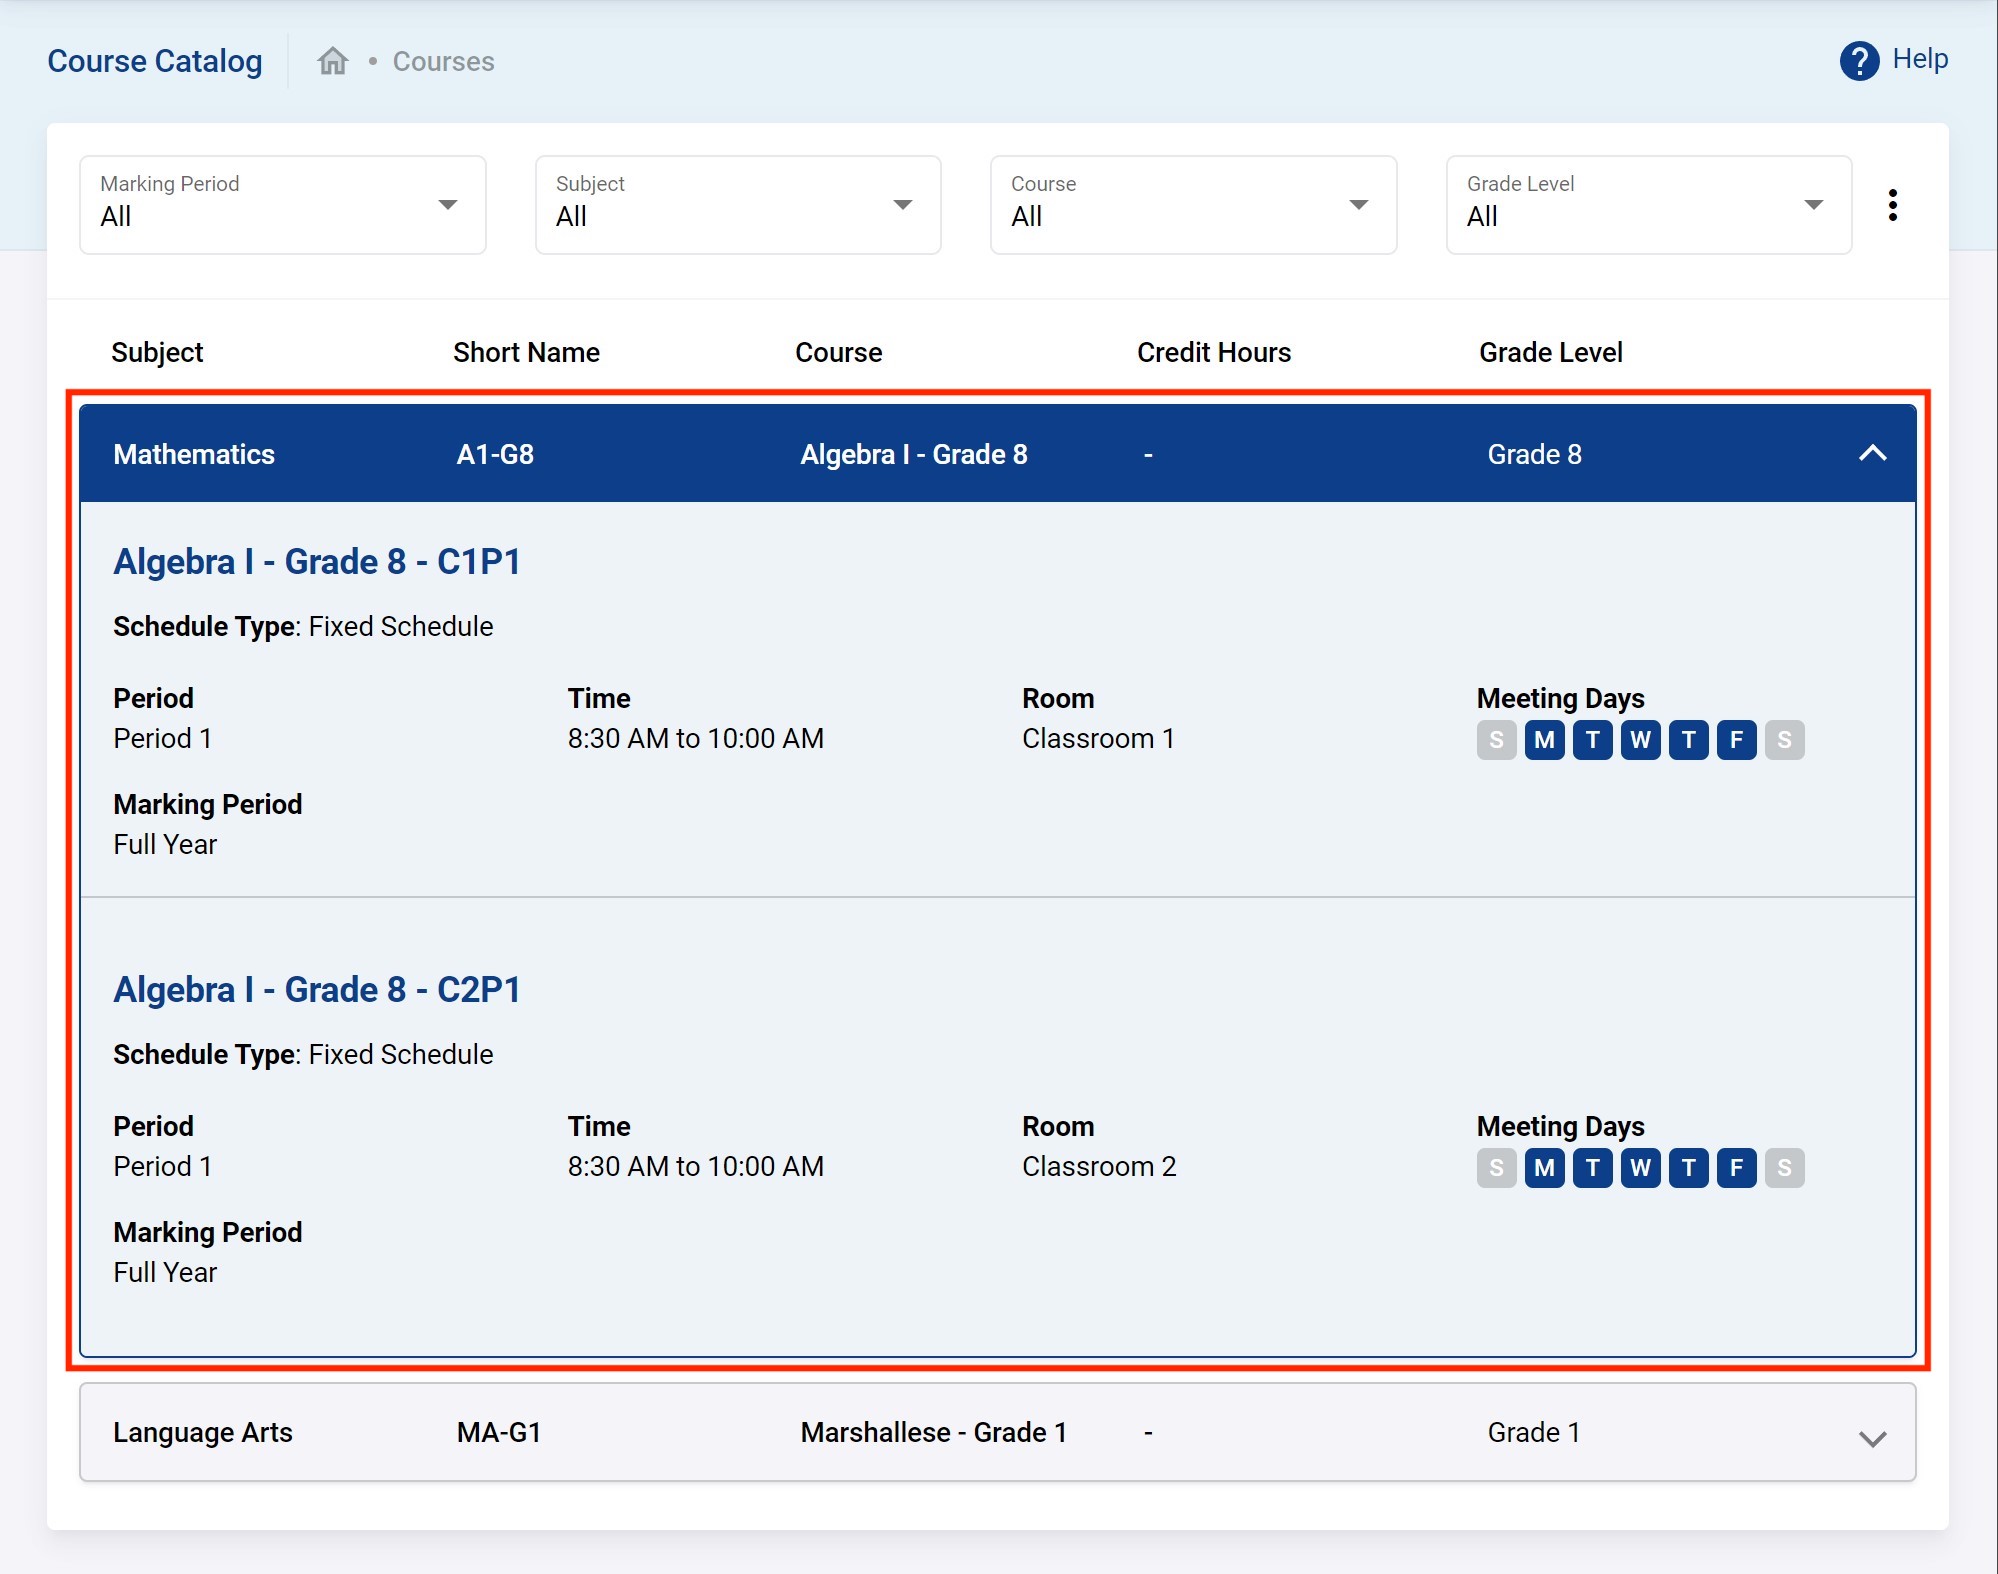Open the Algebra I - Grade 8 - C1P1 link

[x=317, y=562]
